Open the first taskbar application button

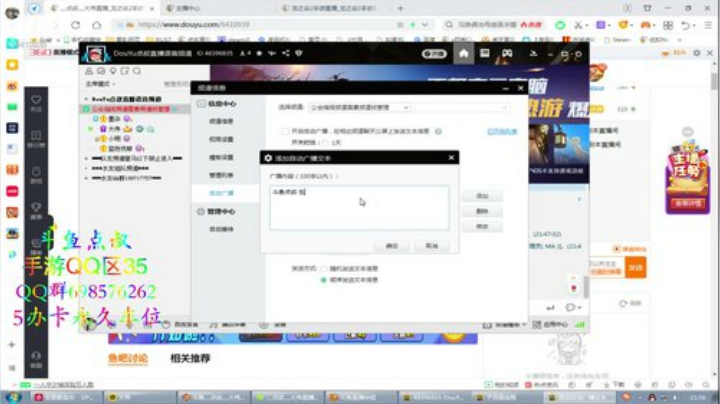64,397
